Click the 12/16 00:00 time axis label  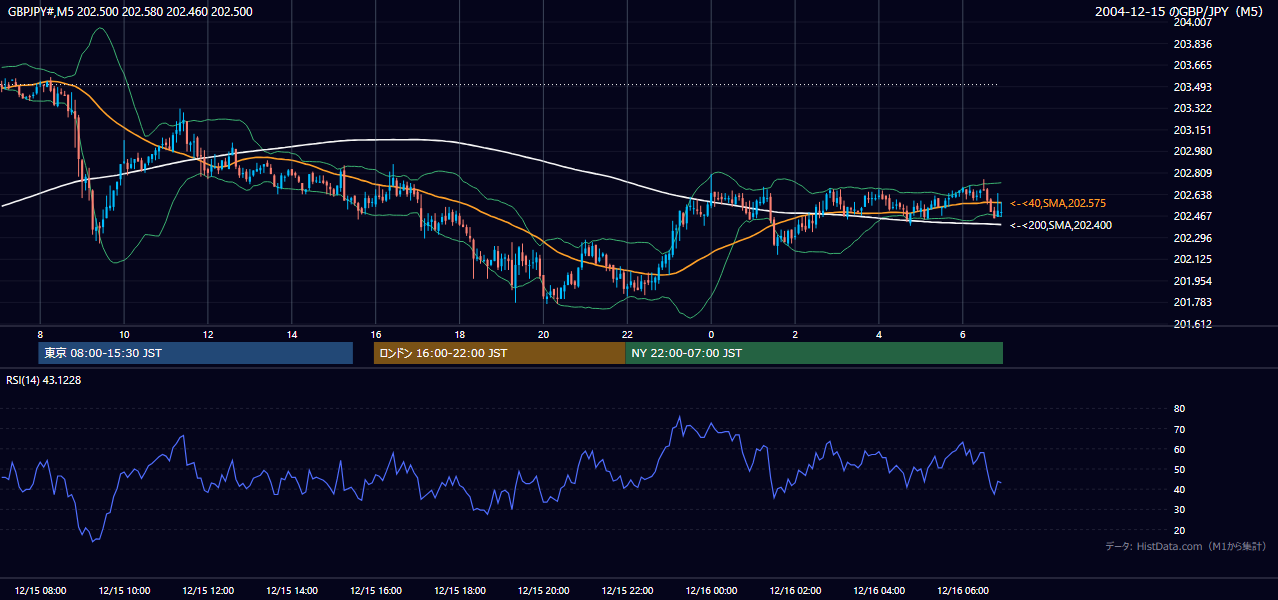(x=712, y=590)
